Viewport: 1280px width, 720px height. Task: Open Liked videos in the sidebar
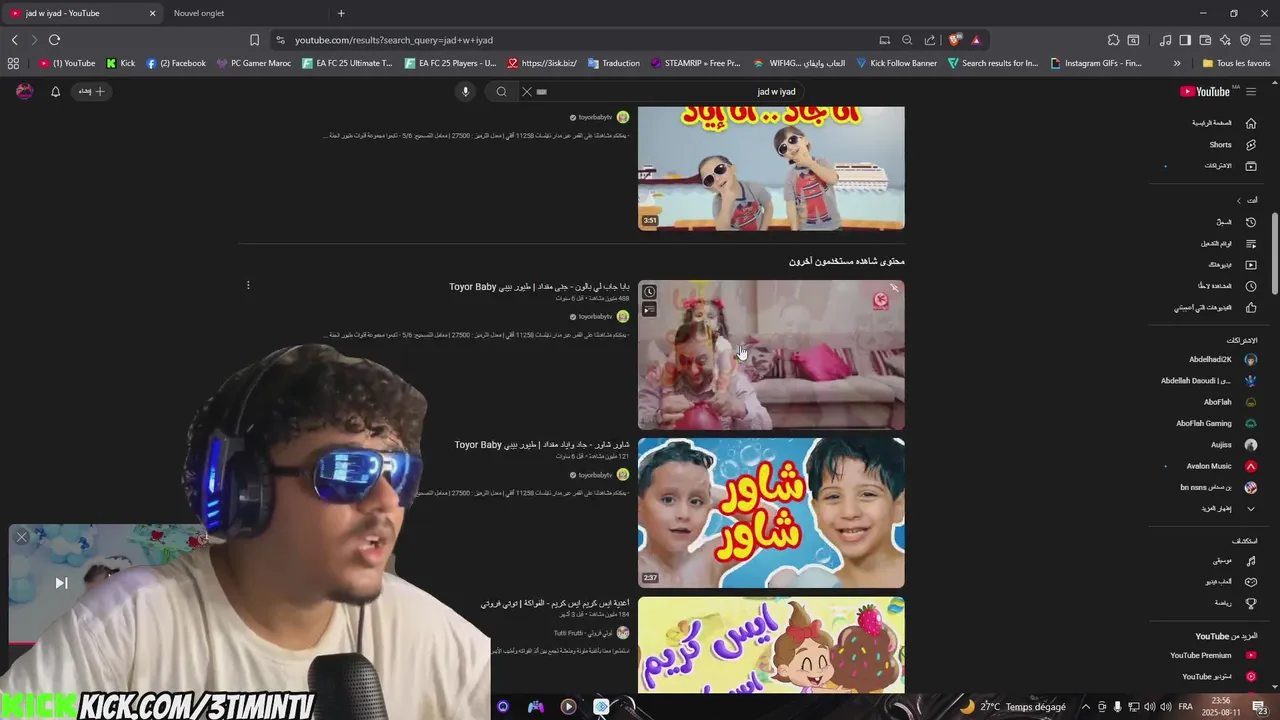[x=1215, y=307]
